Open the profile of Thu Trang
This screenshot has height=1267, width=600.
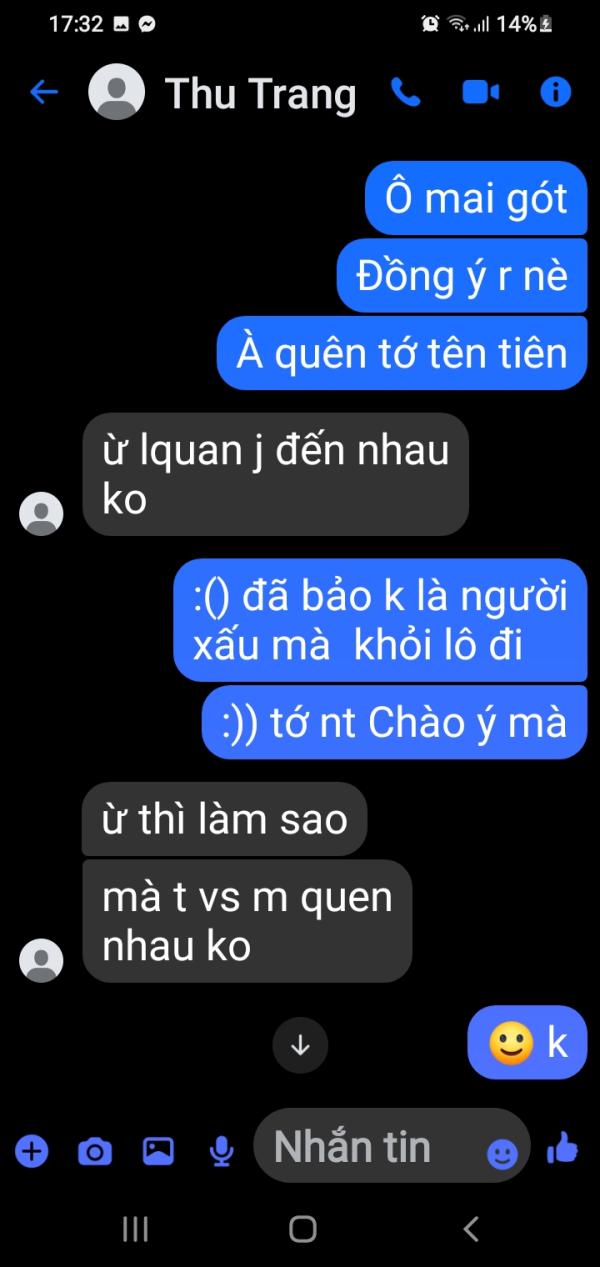(260, 94)
